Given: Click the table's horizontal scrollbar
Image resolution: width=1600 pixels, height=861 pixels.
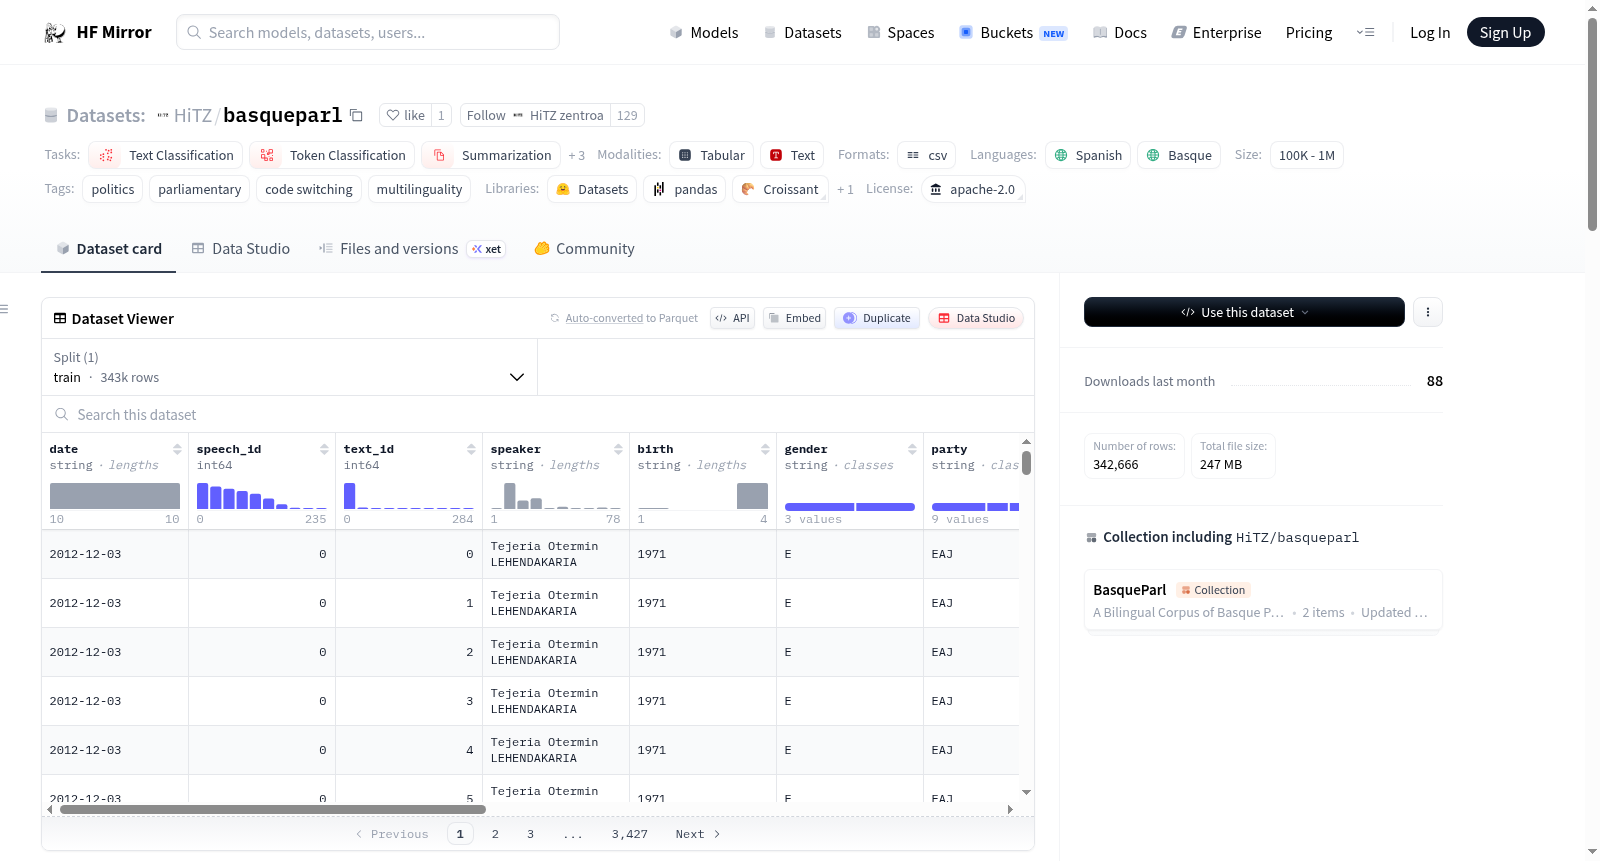Looking at the screenshot, I should [x=273, y=809].
